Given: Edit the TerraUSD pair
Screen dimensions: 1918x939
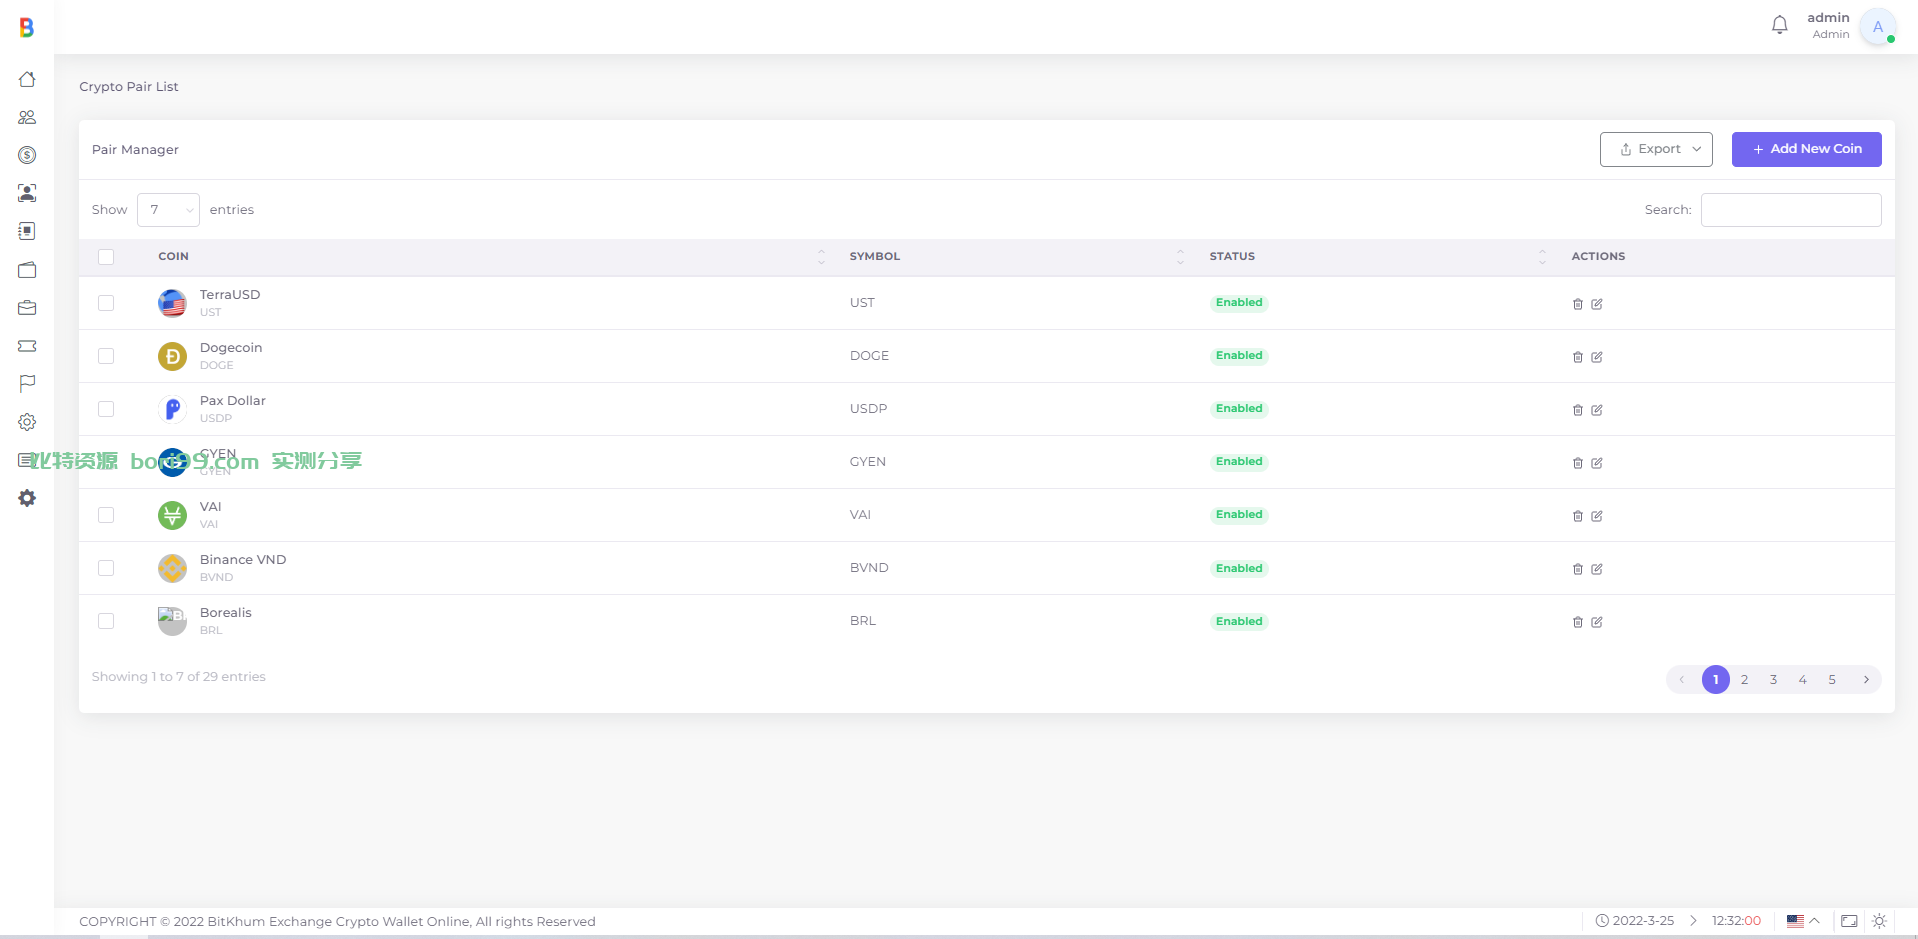Looking at the screenshot, I should click(1597, 304).
